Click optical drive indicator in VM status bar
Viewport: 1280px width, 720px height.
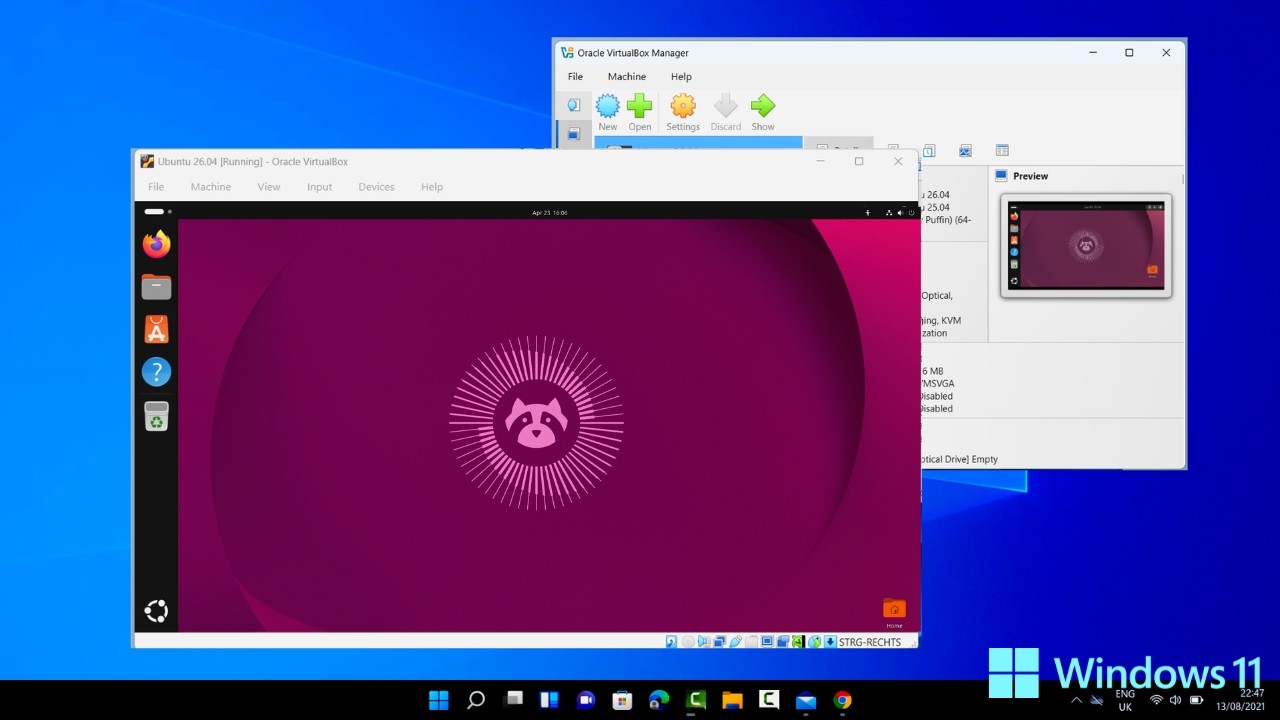click(688, 642)
